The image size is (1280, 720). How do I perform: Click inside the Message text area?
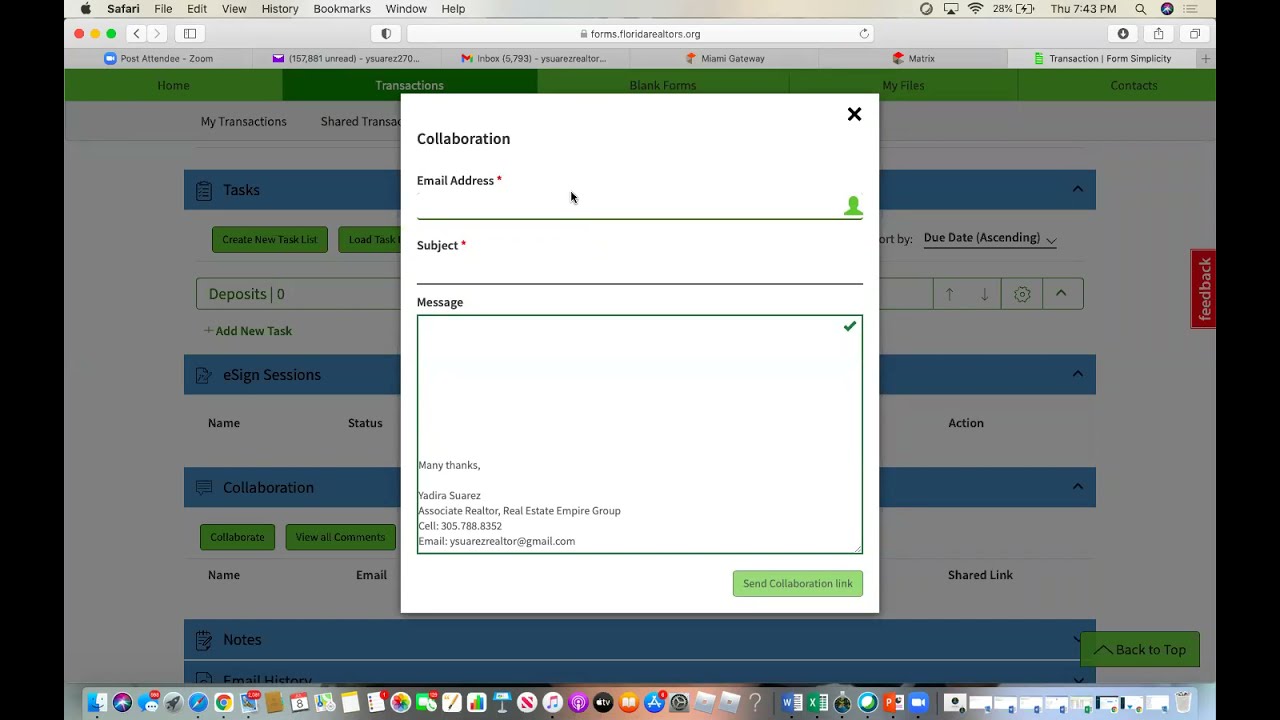639,434
